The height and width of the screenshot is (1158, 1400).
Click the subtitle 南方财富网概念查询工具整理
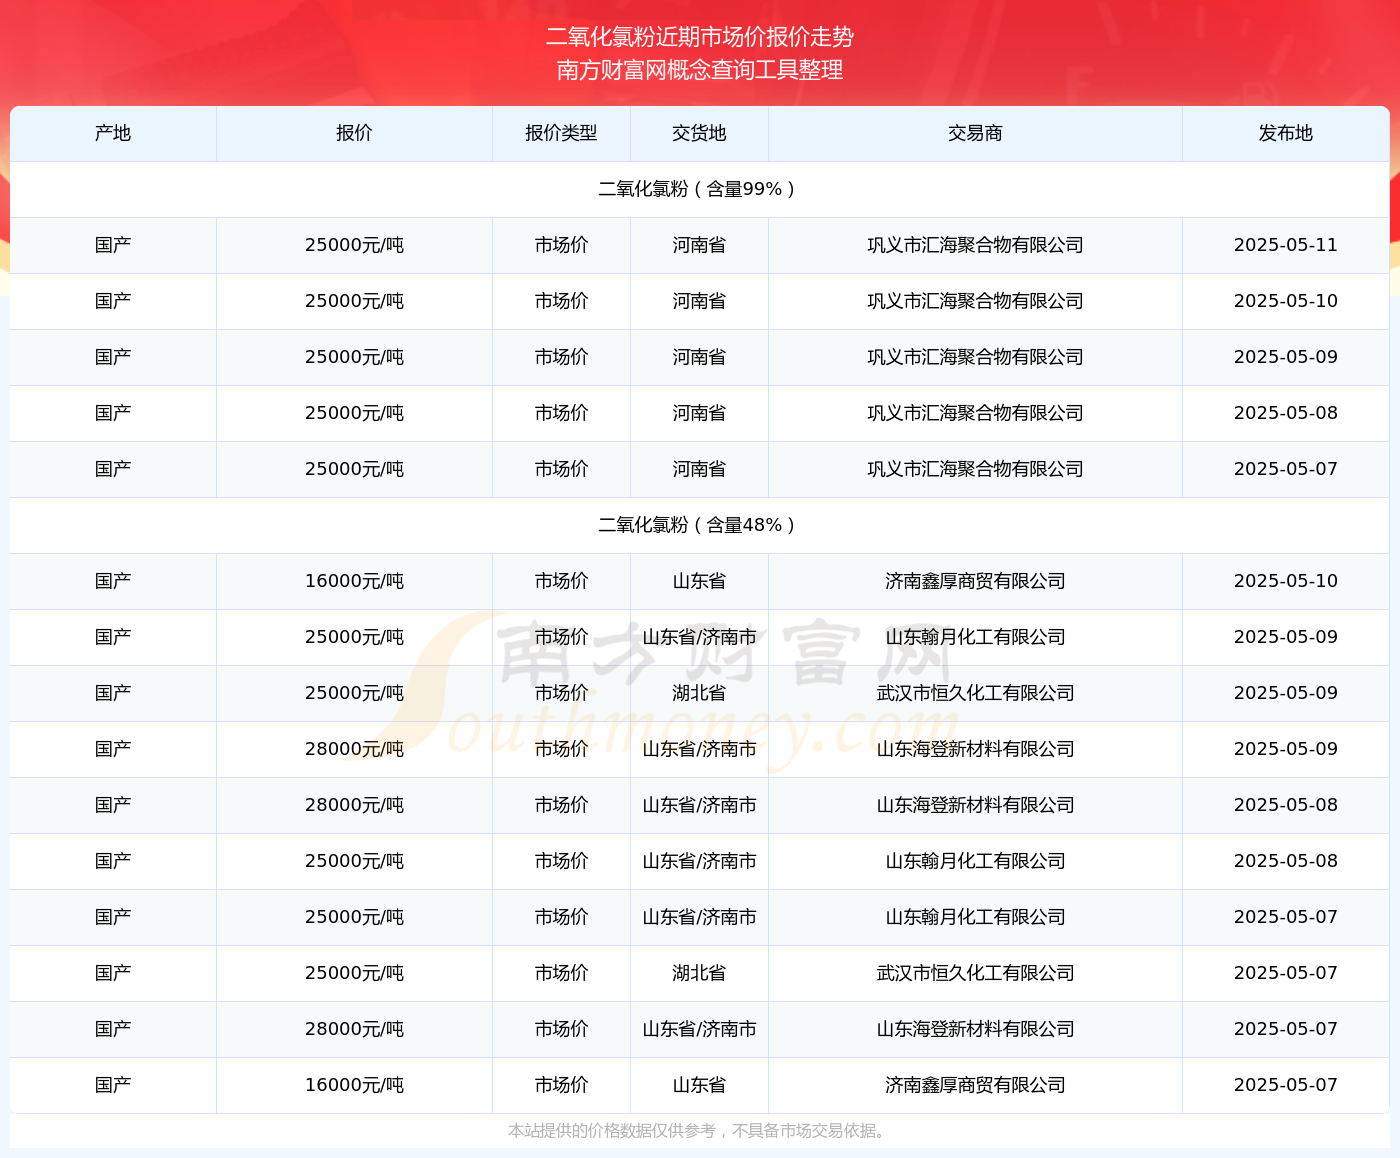click(x=699, y=70)
